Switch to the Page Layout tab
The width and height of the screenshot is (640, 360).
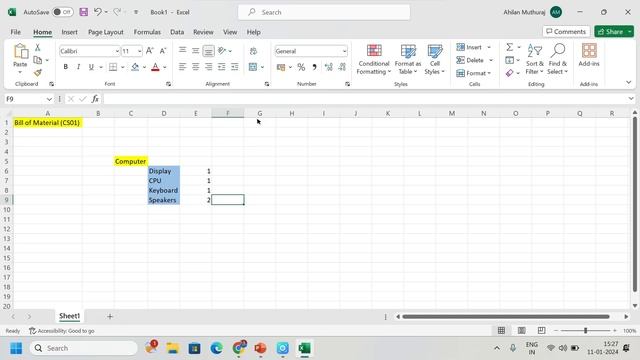click(x=106, y=32)
